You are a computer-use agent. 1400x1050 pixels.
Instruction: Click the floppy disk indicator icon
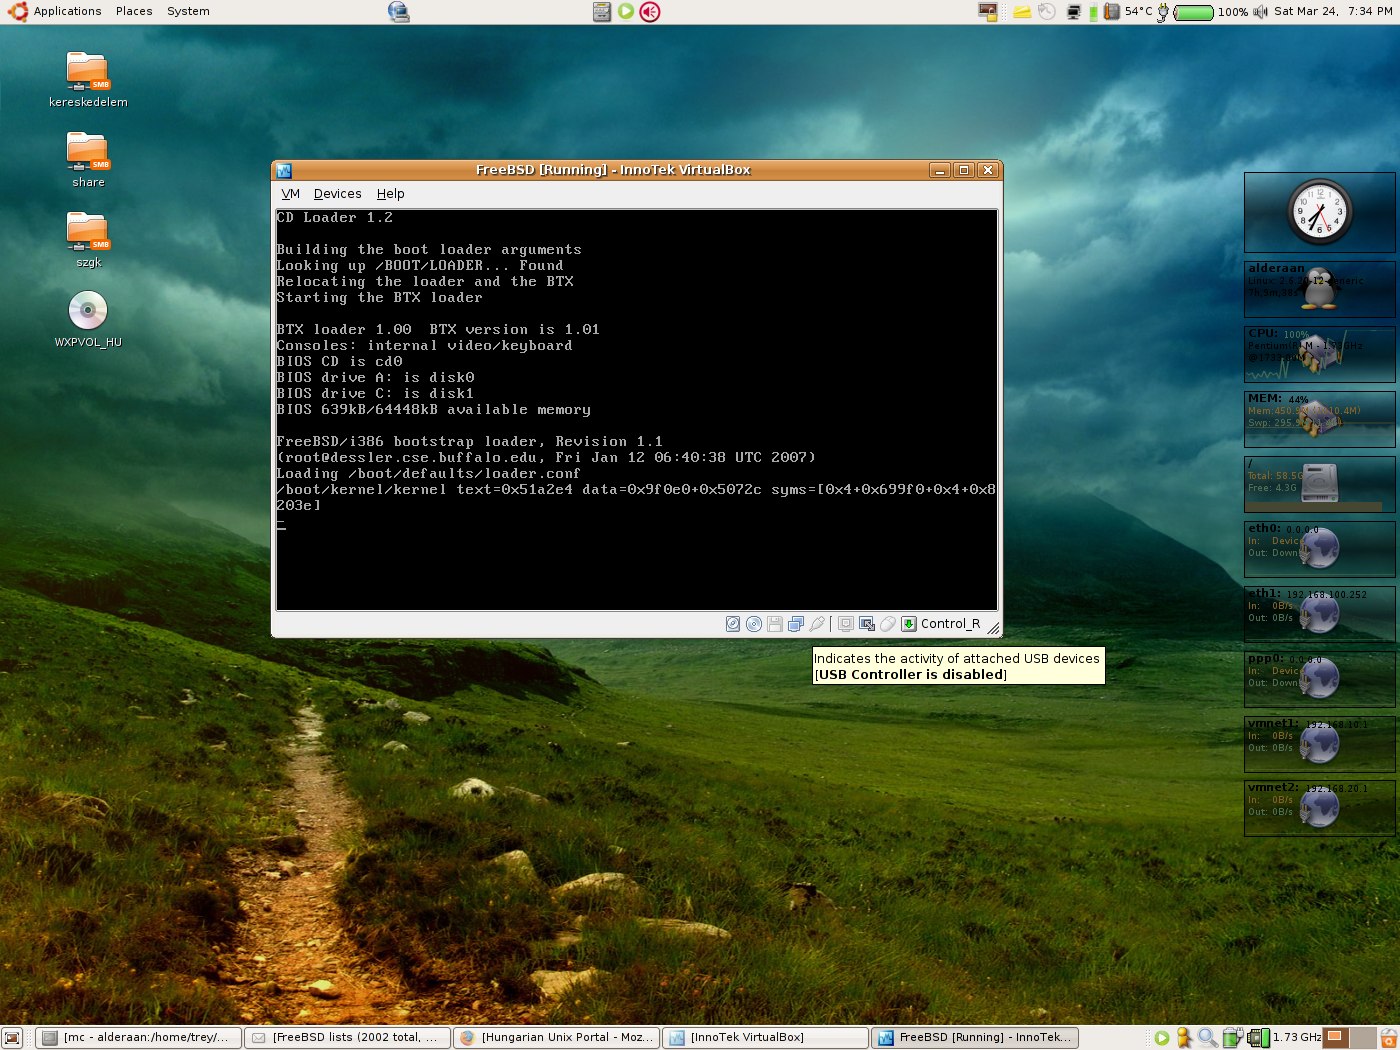[775, 624]
